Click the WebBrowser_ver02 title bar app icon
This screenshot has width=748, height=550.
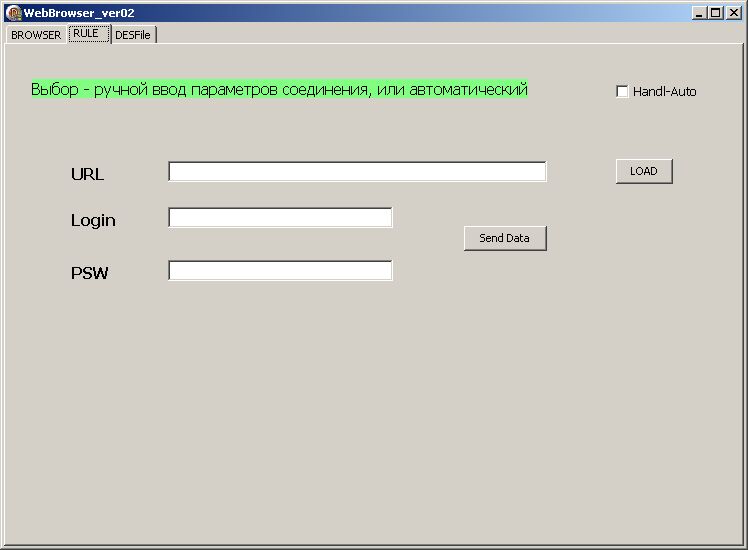14,12
